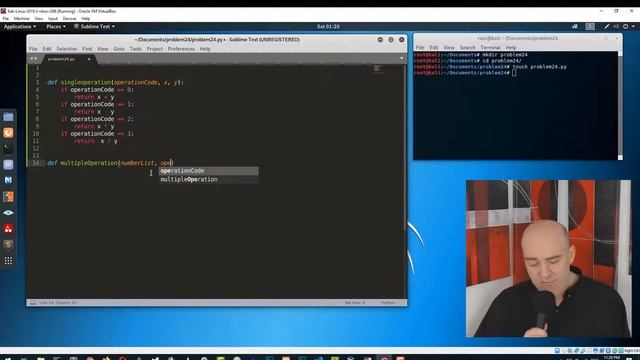This screenshot has width=640, height=360.
Task: Click the pen icon in the top panel
Action: 607,27
